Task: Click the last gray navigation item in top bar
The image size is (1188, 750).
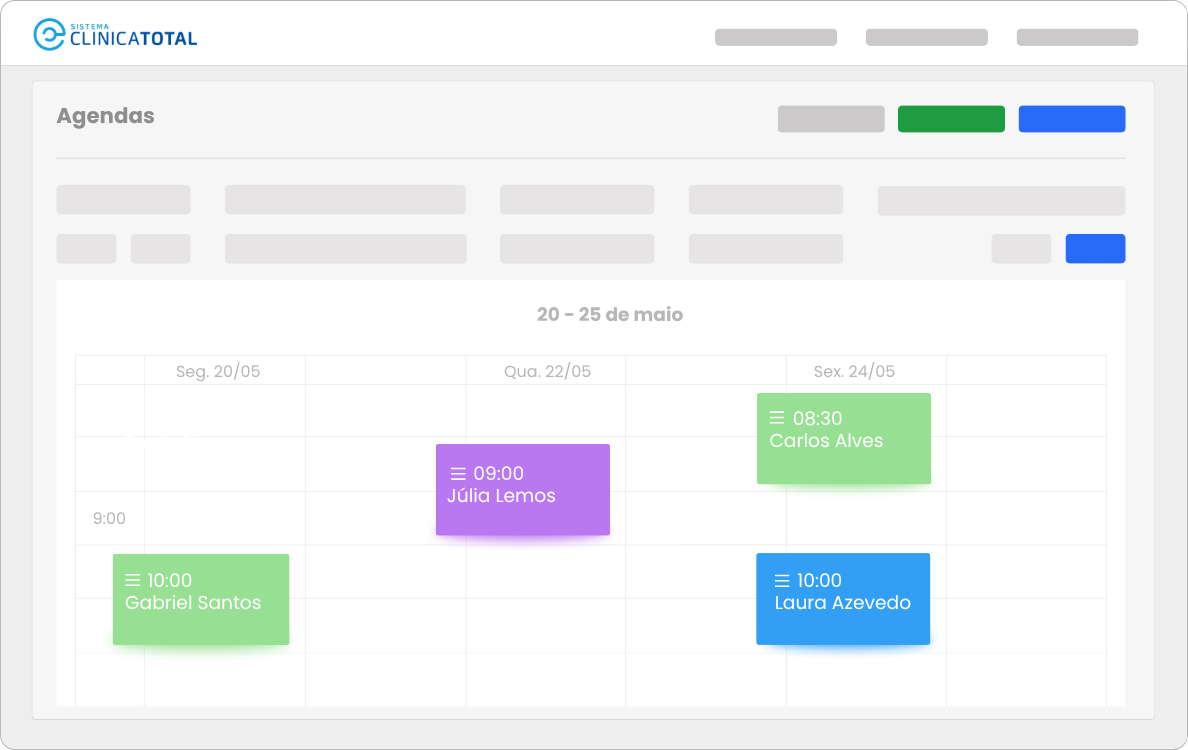Action: click(x=1077, y=37)
